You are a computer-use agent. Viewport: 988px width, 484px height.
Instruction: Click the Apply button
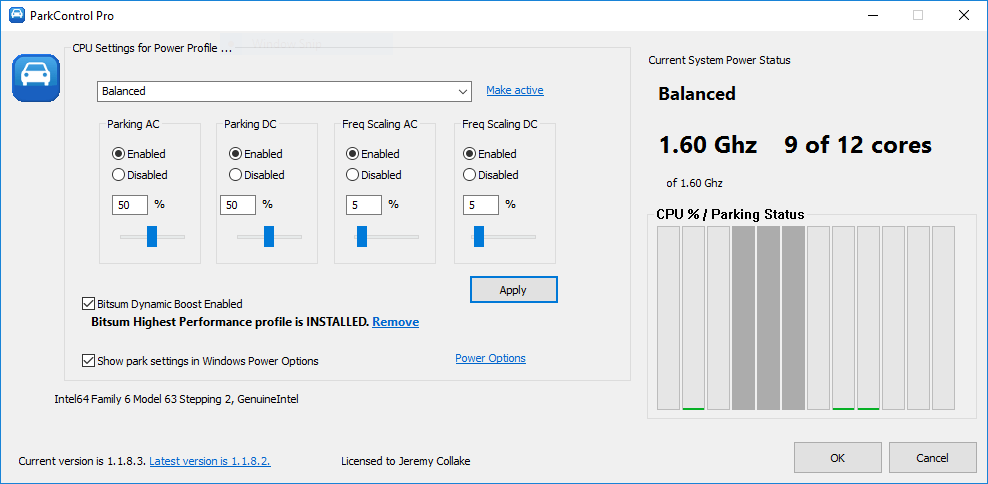click(513, 290)
